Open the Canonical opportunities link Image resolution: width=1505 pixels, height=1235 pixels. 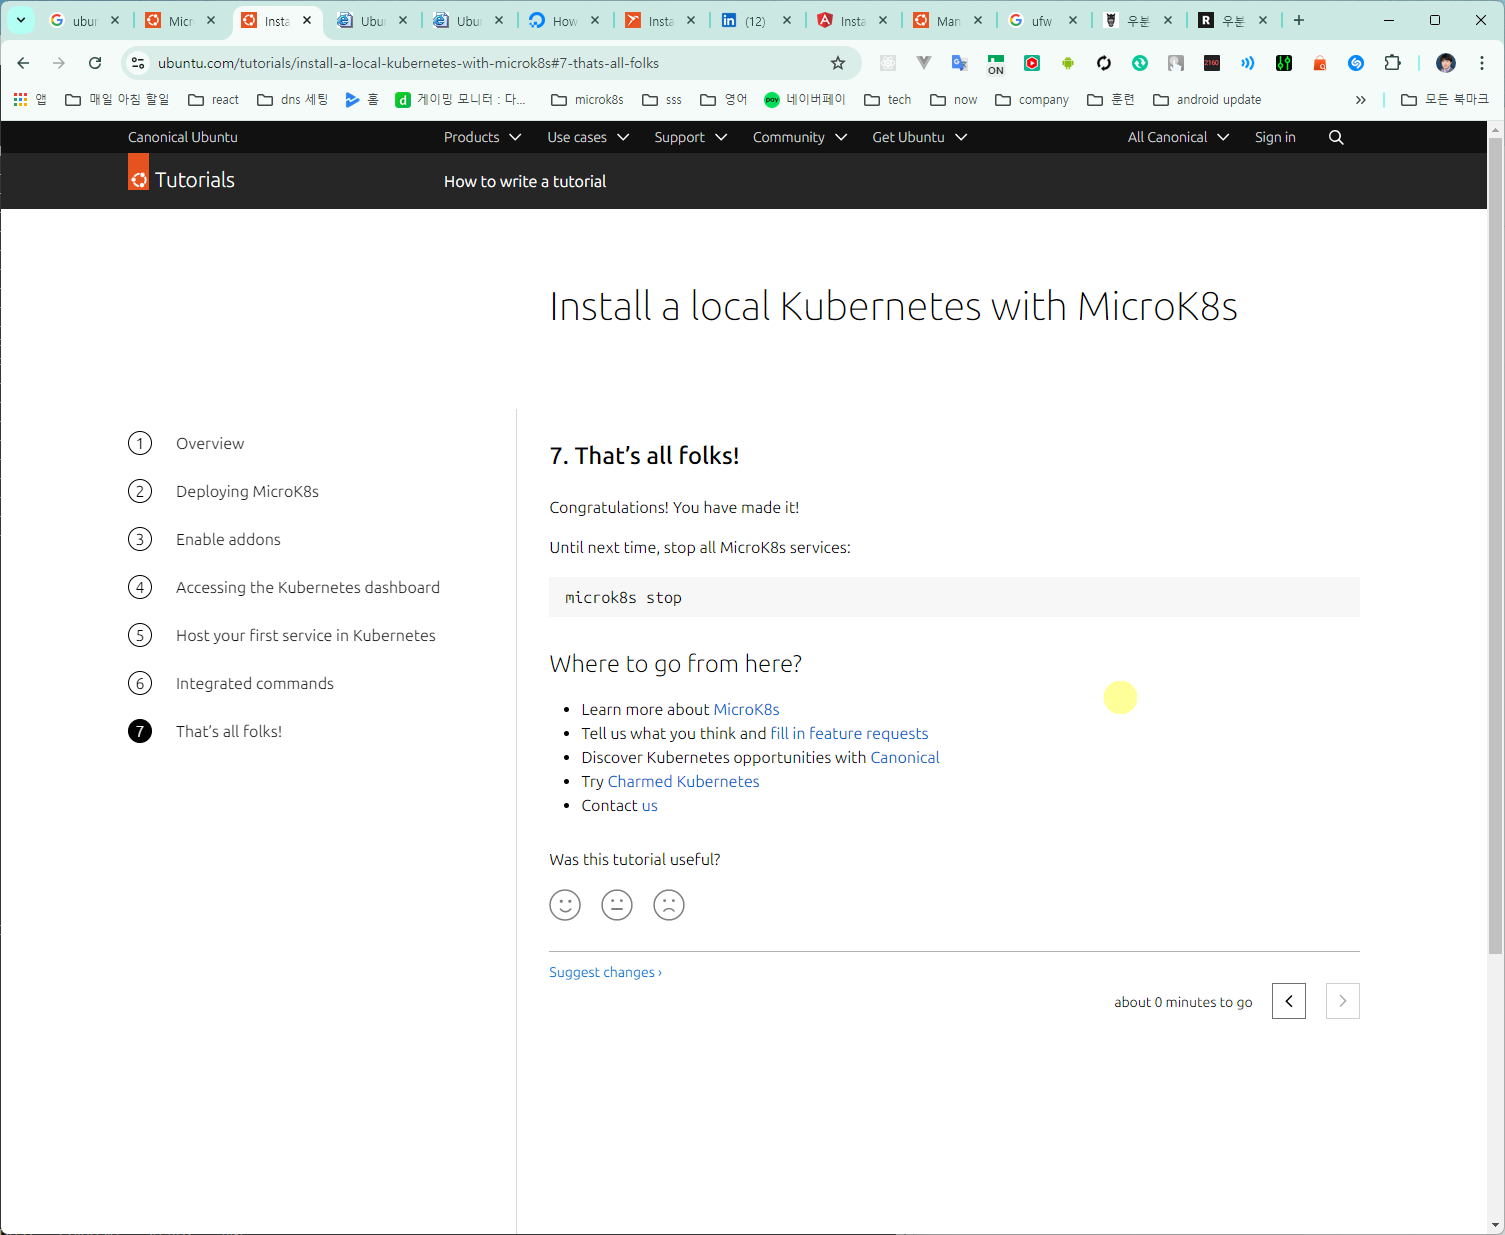[905, 757]
